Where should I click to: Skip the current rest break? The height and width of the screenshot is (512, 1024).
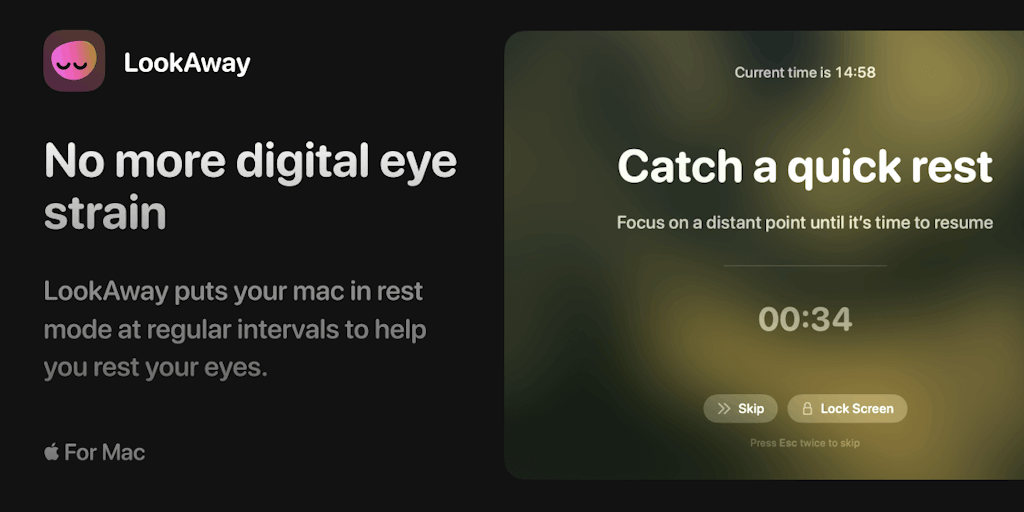coord(741,409)
